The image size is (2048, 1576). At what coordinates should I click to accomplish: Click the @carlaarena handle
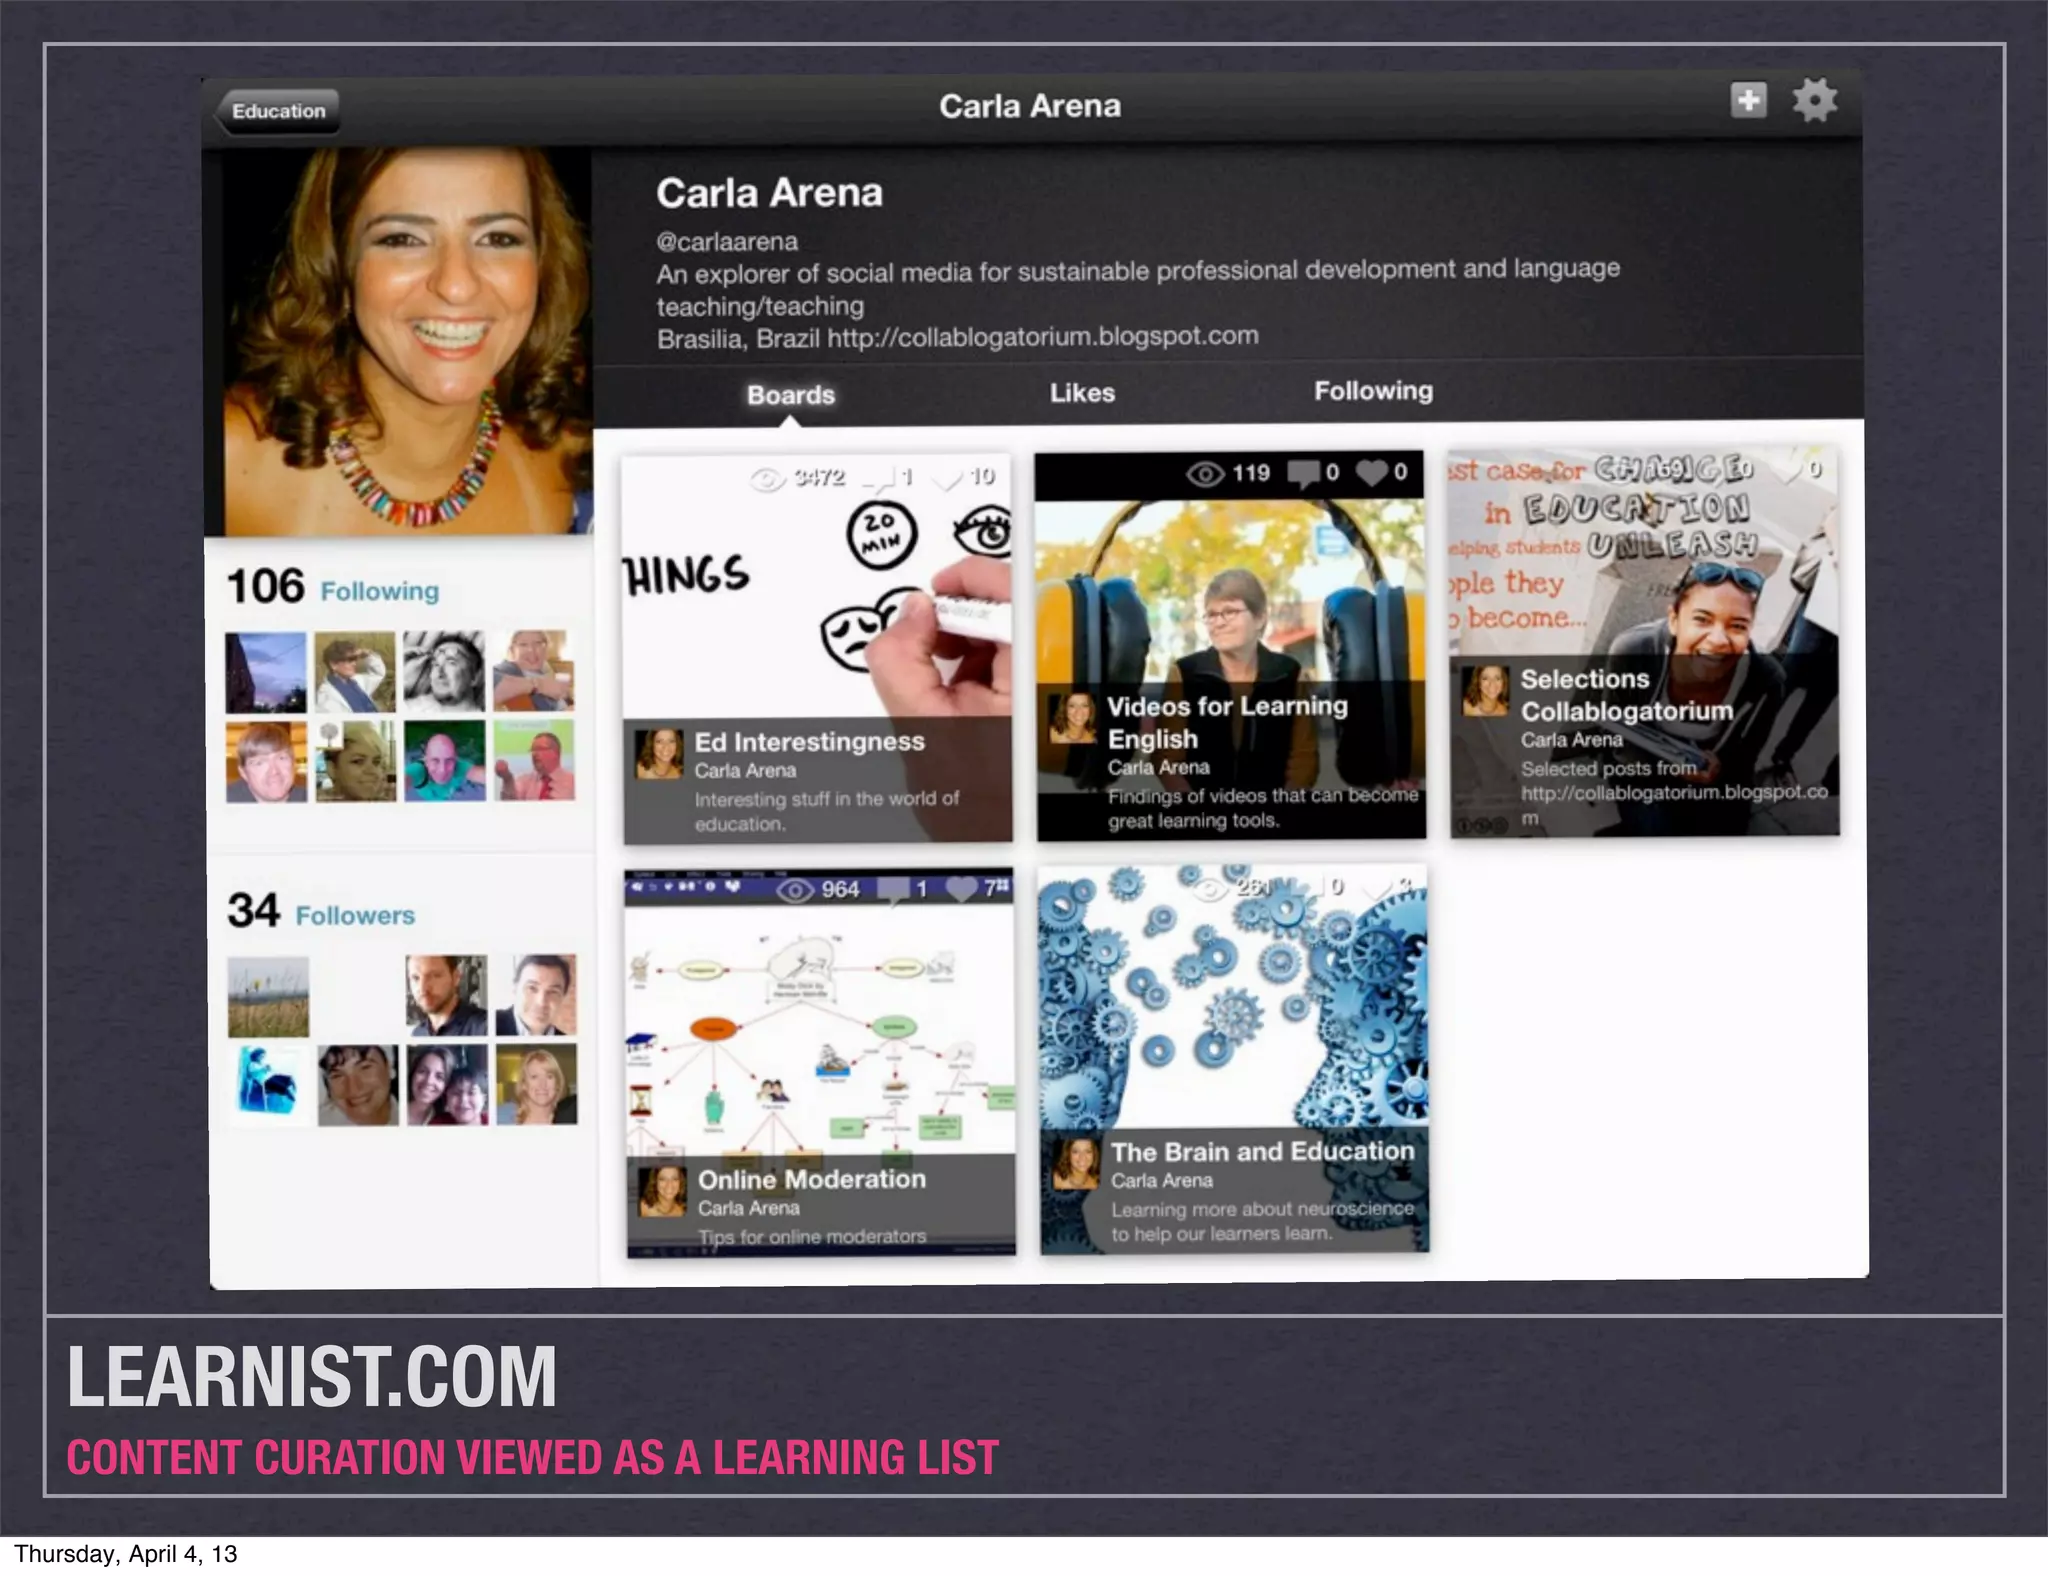tap(727, 242)
